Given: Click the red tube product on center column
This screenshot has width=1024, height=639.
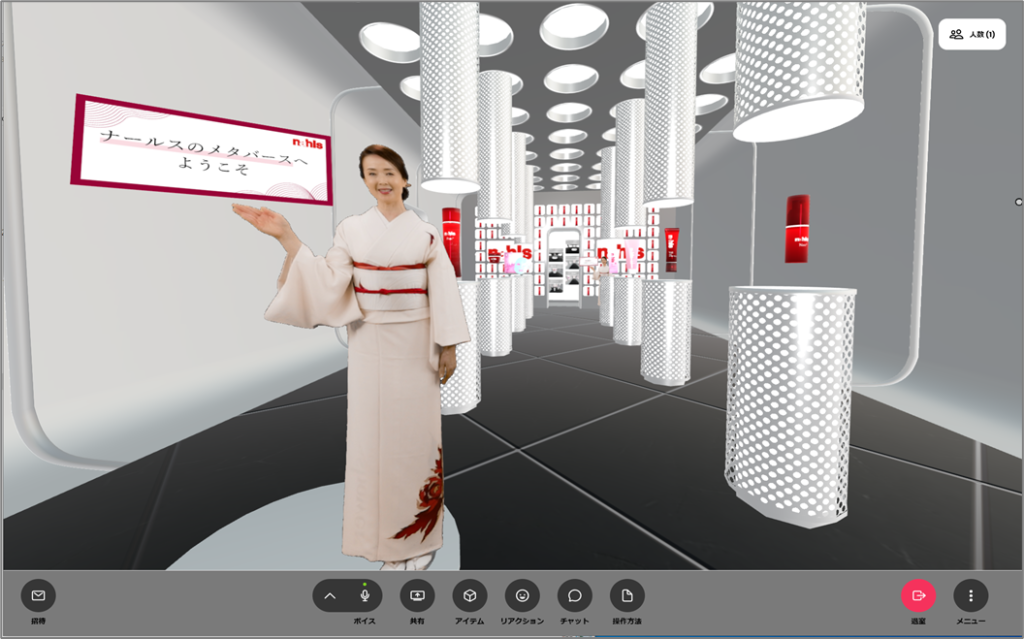Looking at the screenshot, I should [x=671, y=250].
